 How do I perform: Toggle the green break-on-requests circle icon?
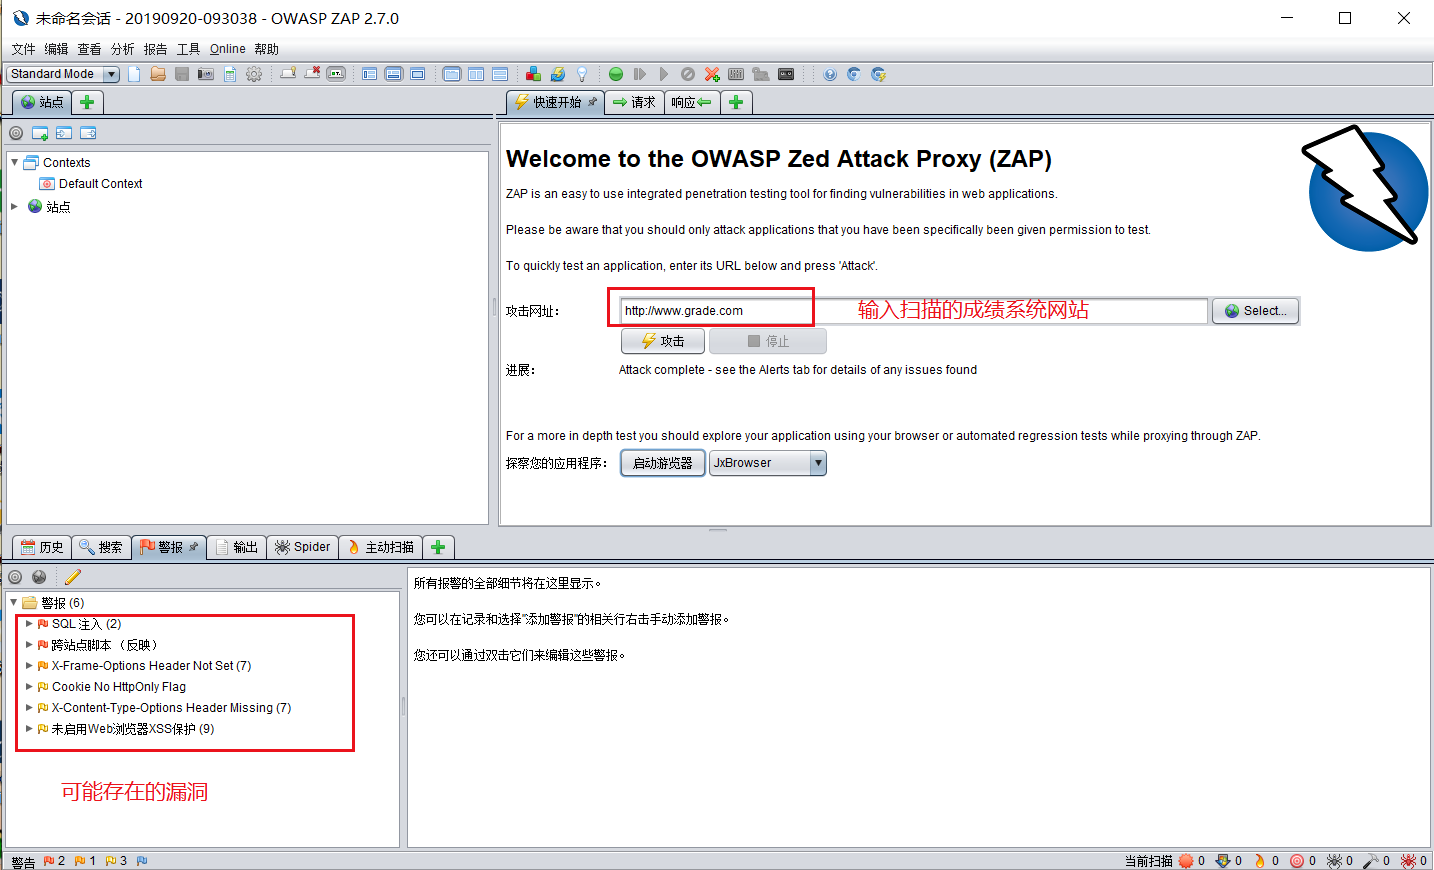point(616,74)
